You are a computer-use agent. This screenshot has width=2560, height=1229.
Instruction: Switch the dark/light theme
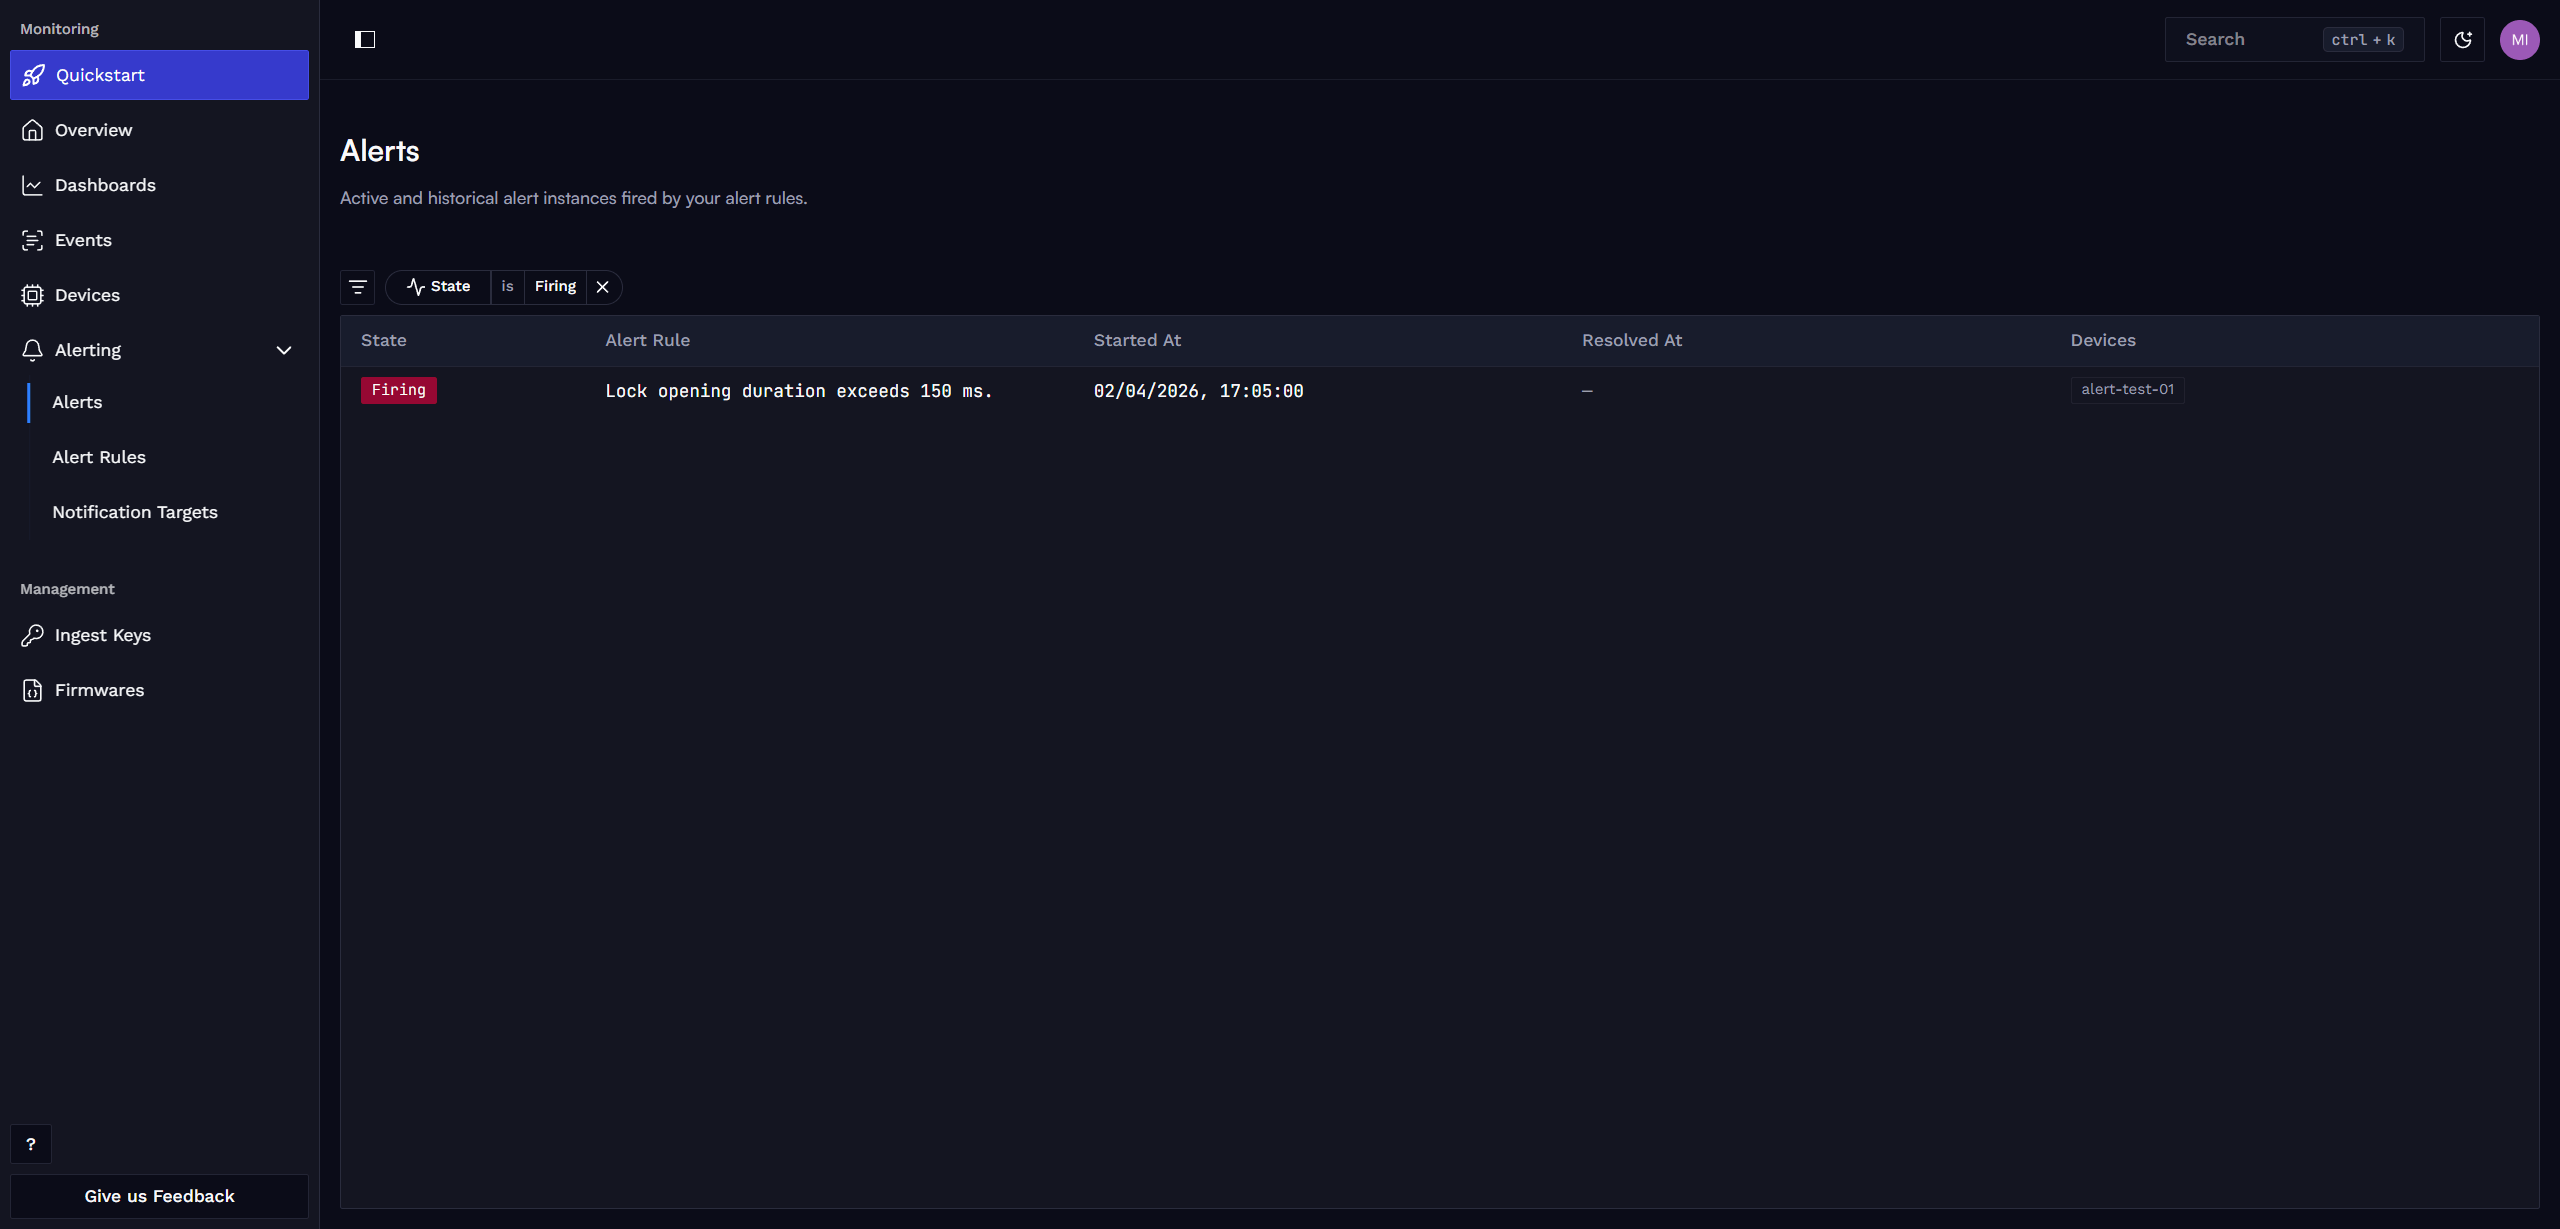click(x=2462, y=40)
